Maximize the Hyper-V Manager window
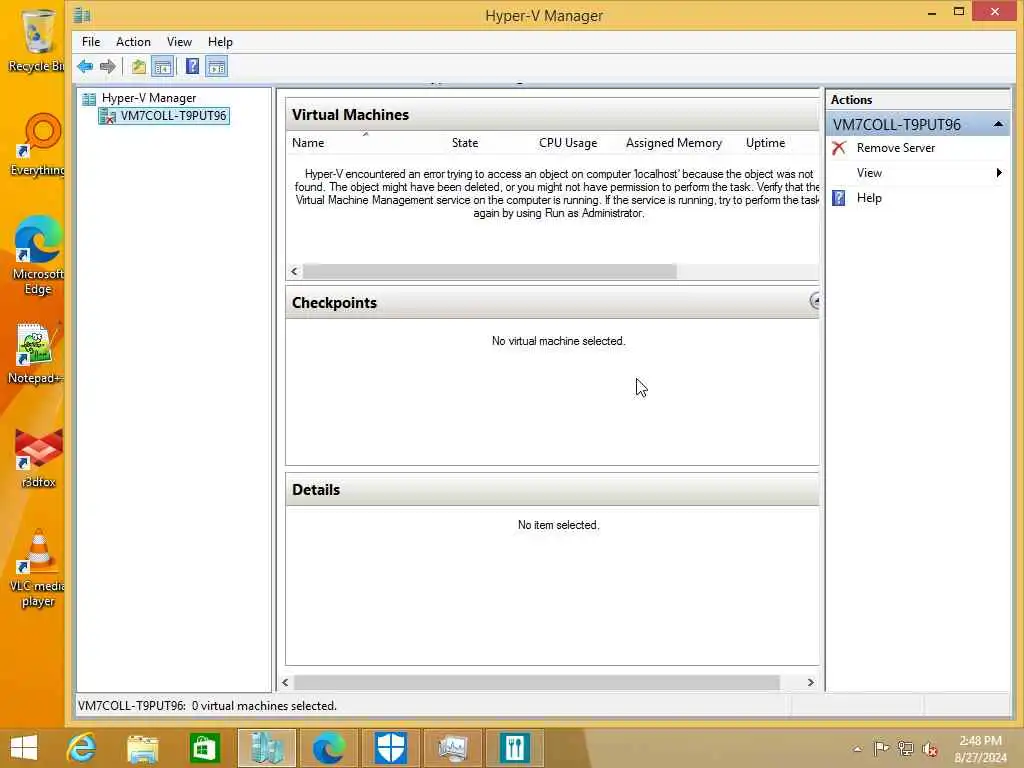The height and width of the screenshot is (768, 1024). [959, 11]
